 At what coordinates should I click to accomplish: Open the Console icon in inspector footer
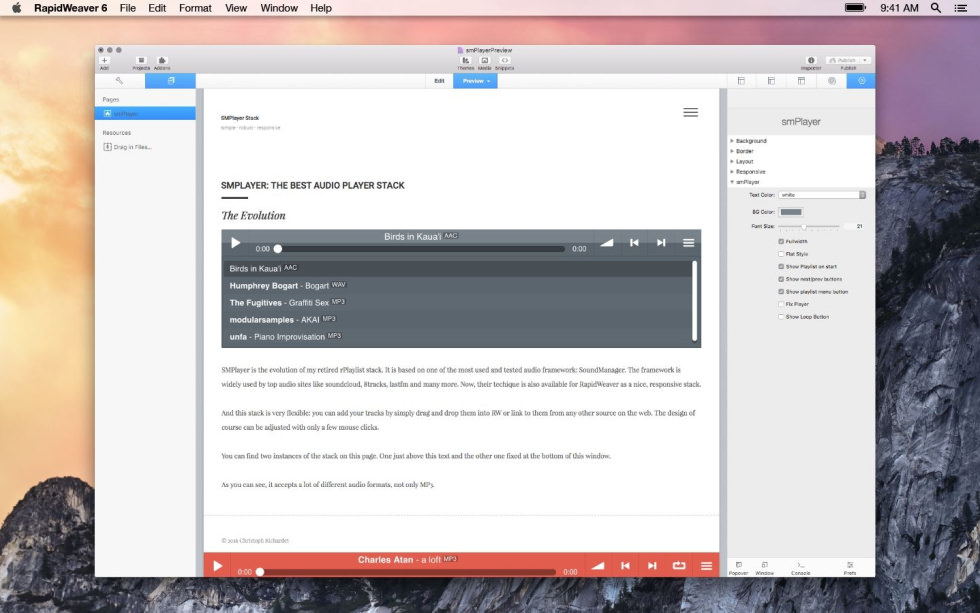pos(801,567)
